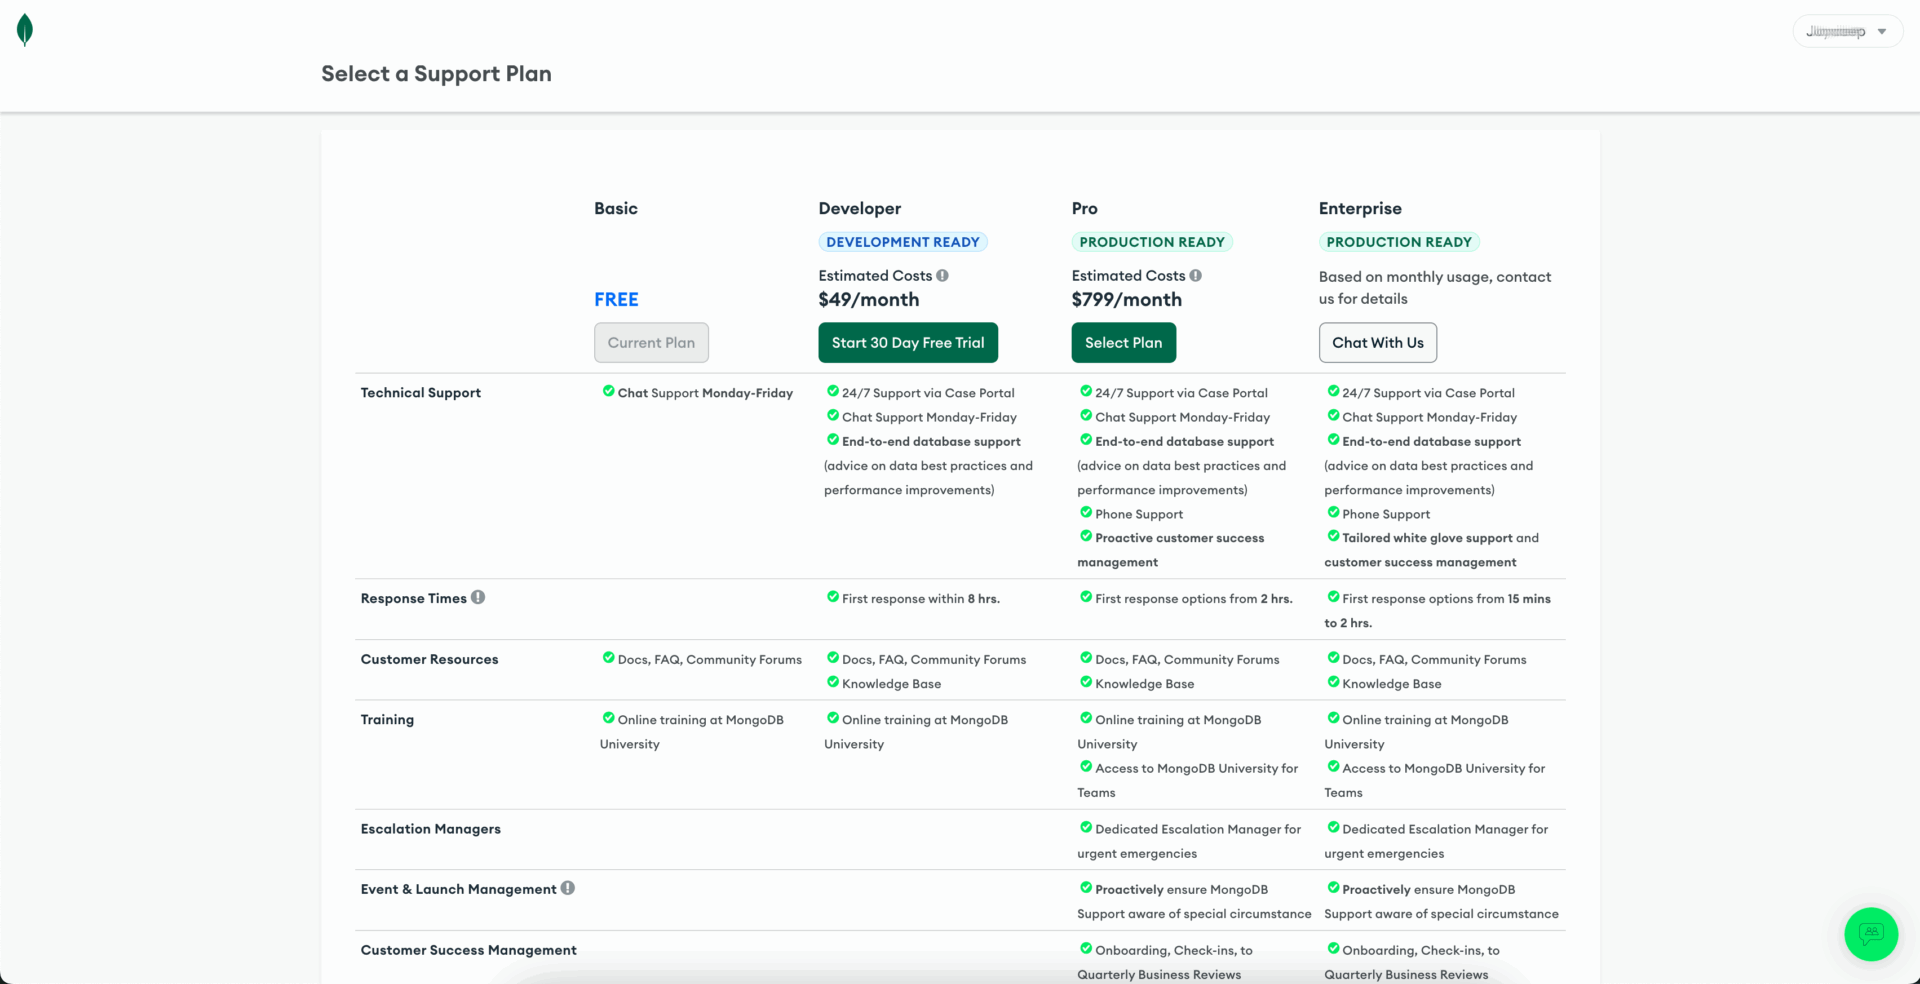Viewport: 1920px width, 984px height.
Task: Click the DEVELOPMENT READY badge
Action: (902, 242)
